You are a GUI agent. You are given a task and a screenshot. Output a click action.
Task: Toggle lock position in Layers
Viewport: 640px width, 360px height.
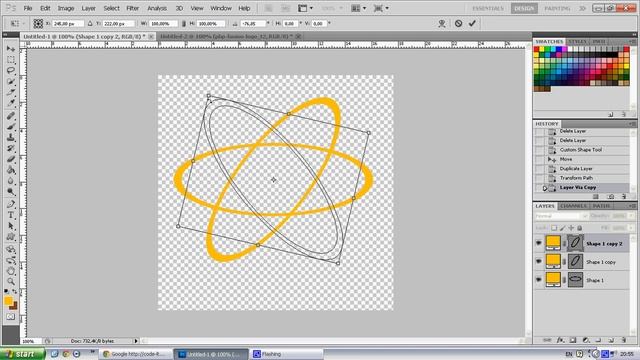[571, 228]
